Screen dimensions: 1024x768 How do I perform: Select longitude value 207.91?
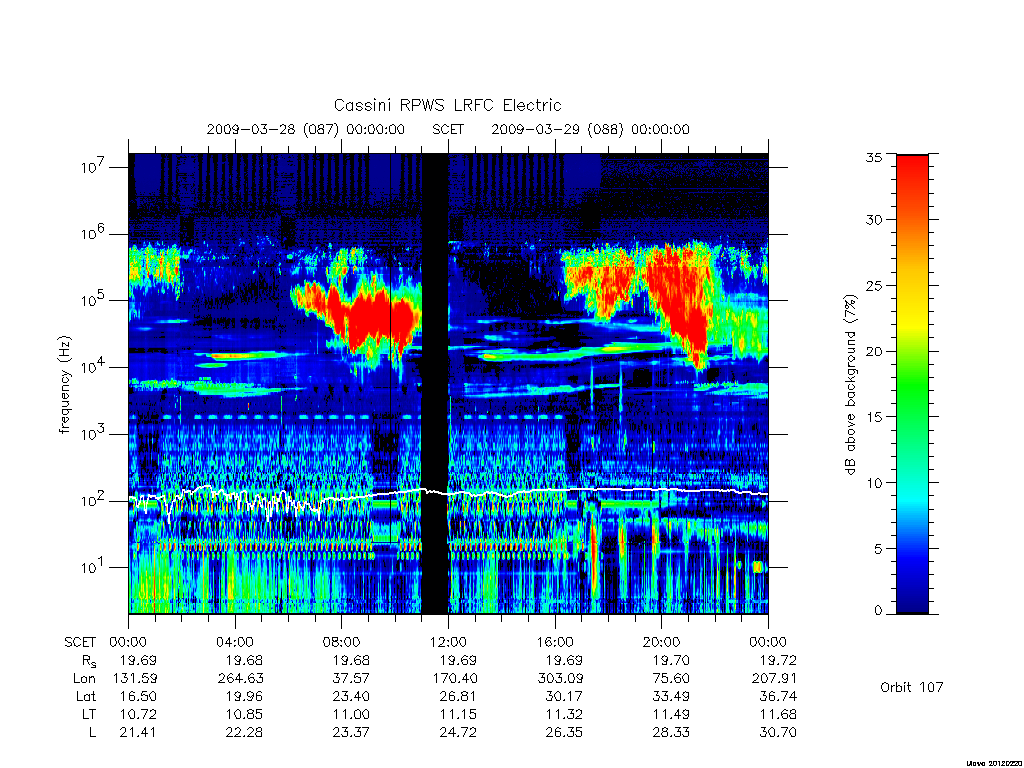point(774,679)
